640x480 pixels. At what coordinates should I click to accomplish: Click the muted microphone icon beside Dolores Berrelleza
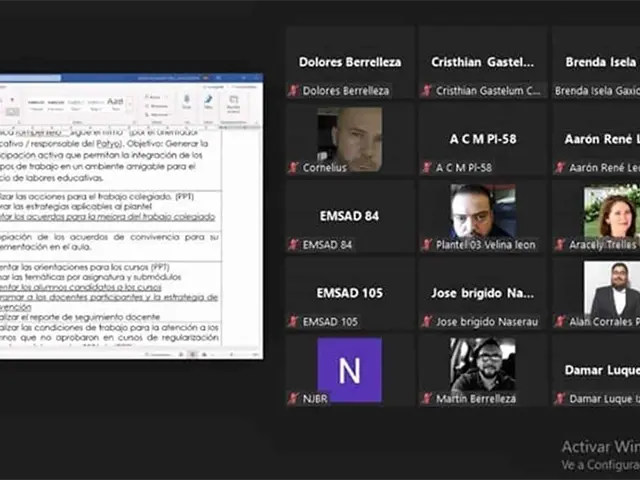point(294,90)
